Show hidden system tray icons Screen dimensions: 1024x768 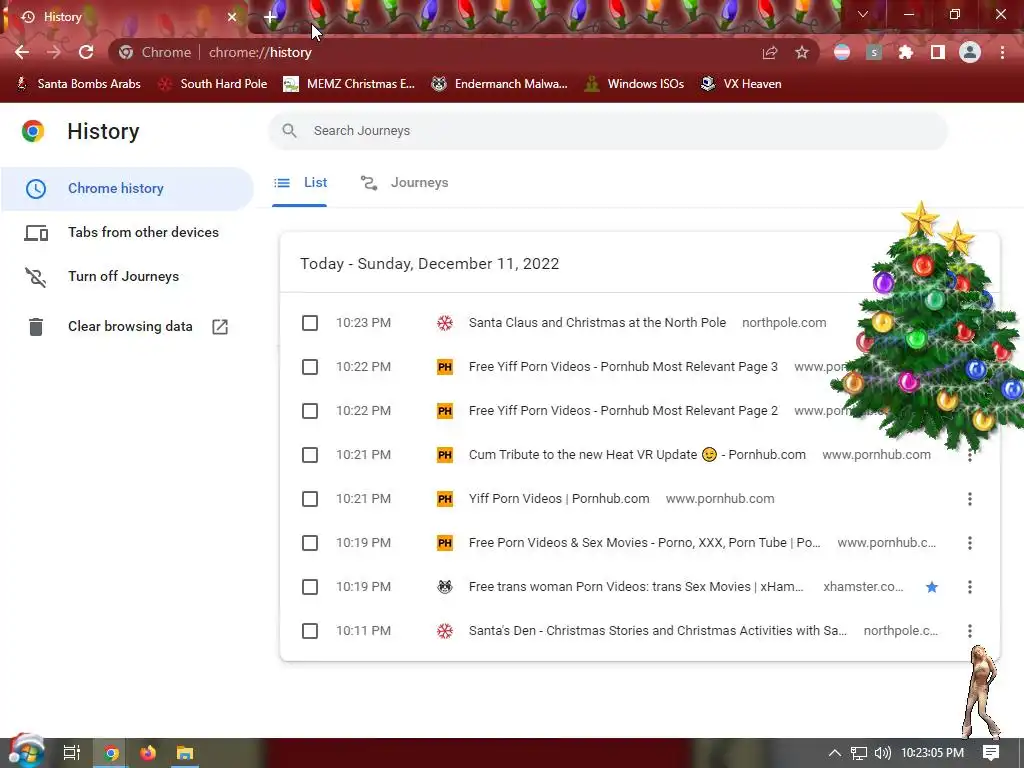pos(834,753)
